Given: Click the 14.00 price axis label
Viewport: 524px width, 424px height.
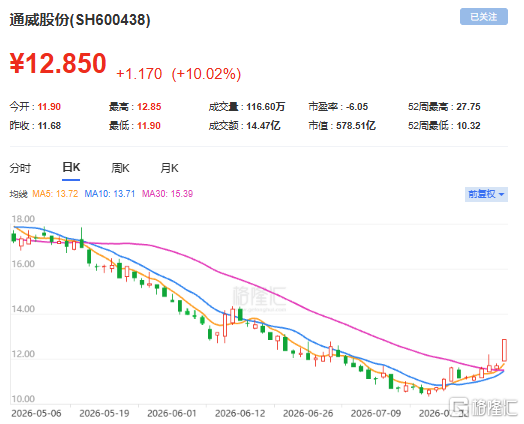Looking at the screenshot, I should coord(23,309).
